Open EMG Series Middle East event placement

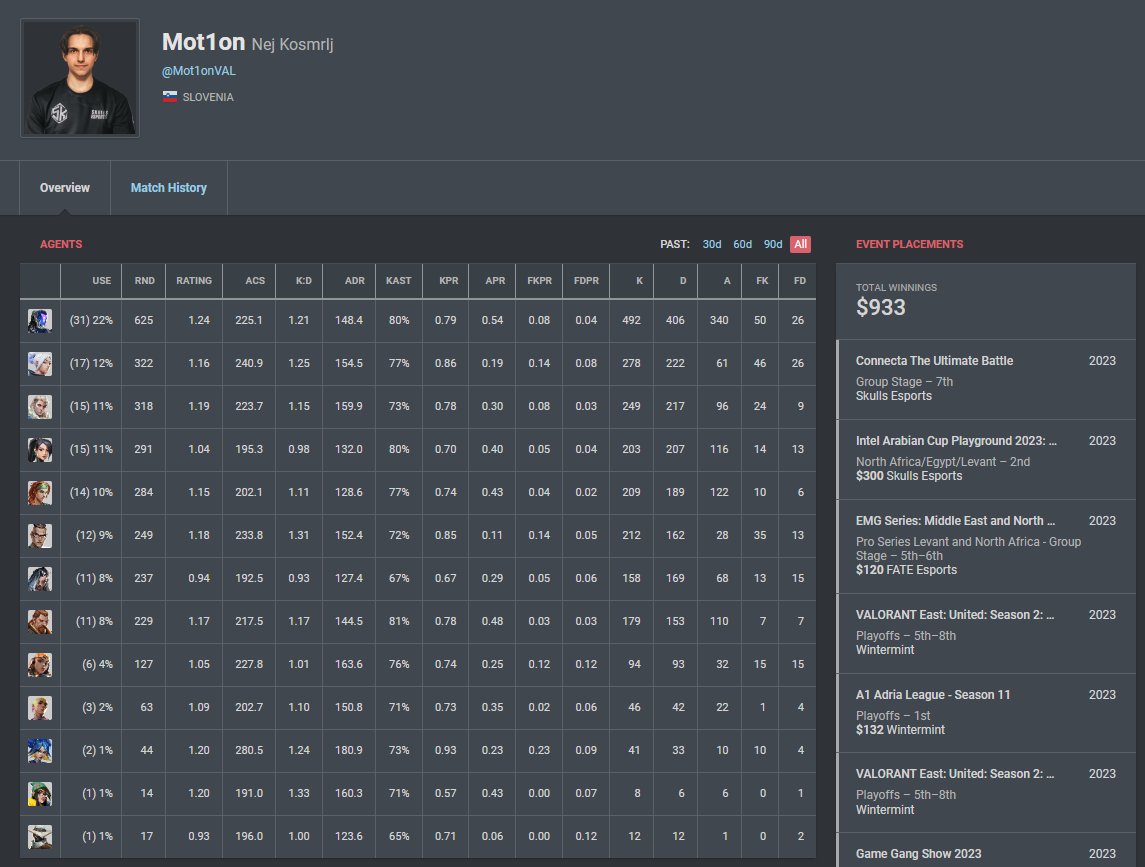pos(986,546)
